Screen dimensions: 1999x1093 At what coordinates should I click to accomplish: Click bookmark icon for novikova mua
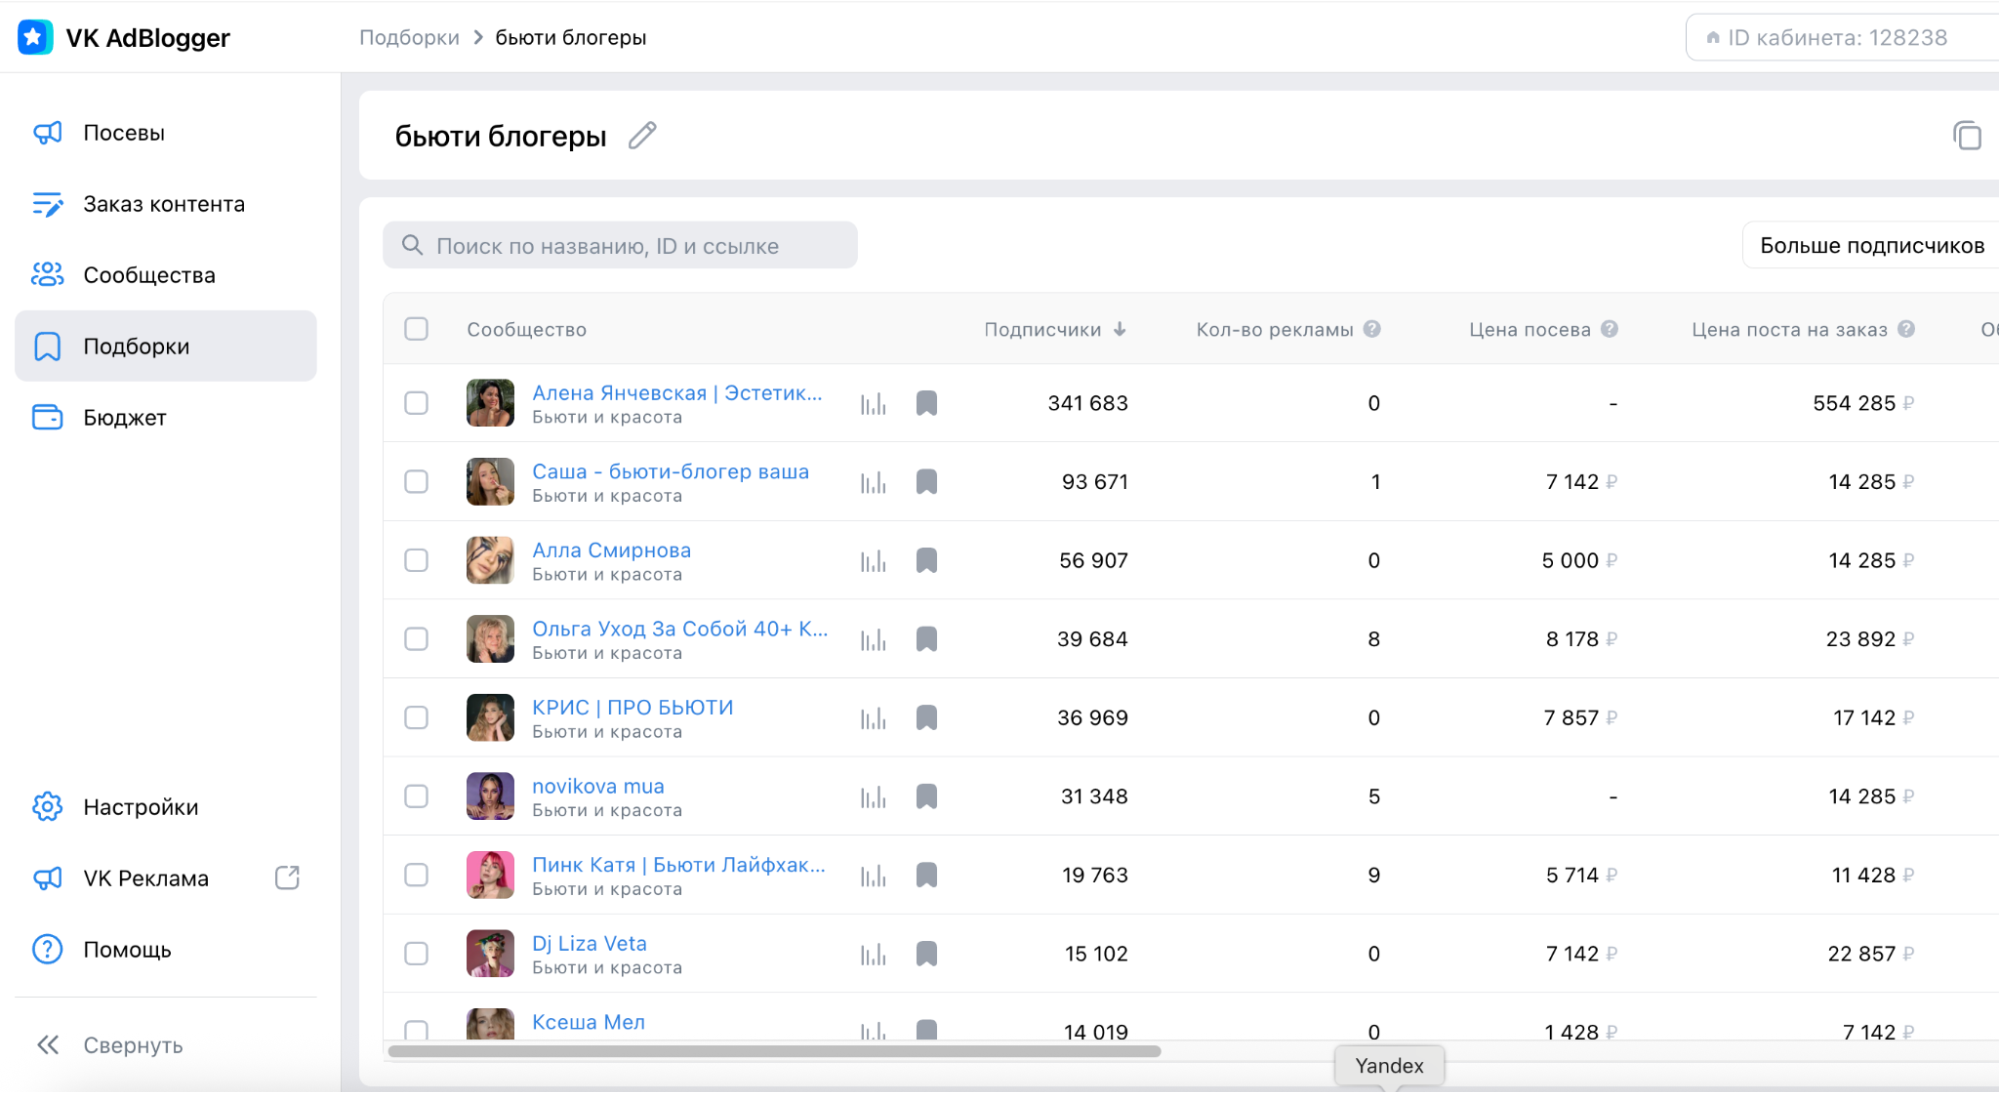point(927,797)
